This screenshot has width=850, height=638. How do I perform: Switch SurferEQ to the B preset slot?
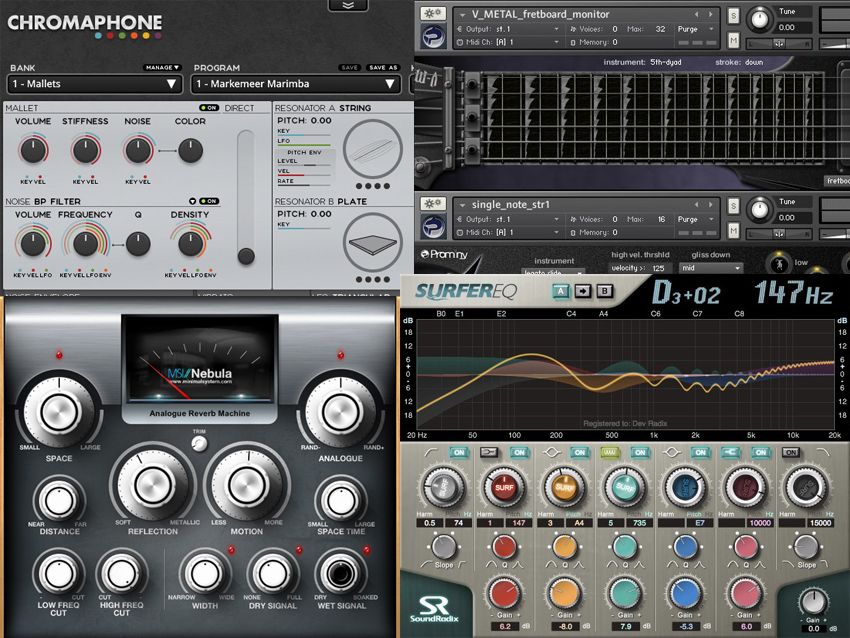coord(604,291)
